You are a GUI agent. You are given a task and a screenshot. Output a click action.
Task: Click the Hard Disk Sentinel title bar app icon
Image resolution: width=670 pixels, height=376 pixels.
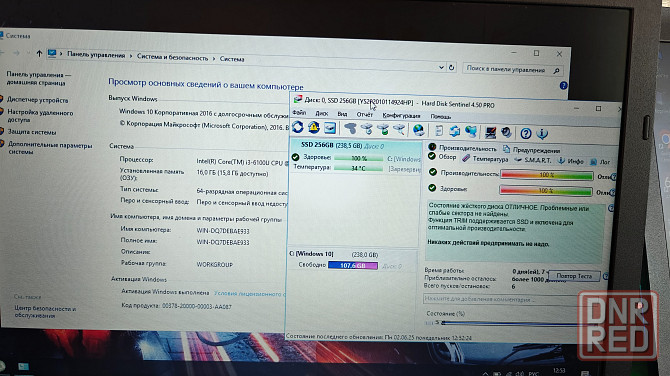coord(298,99)
